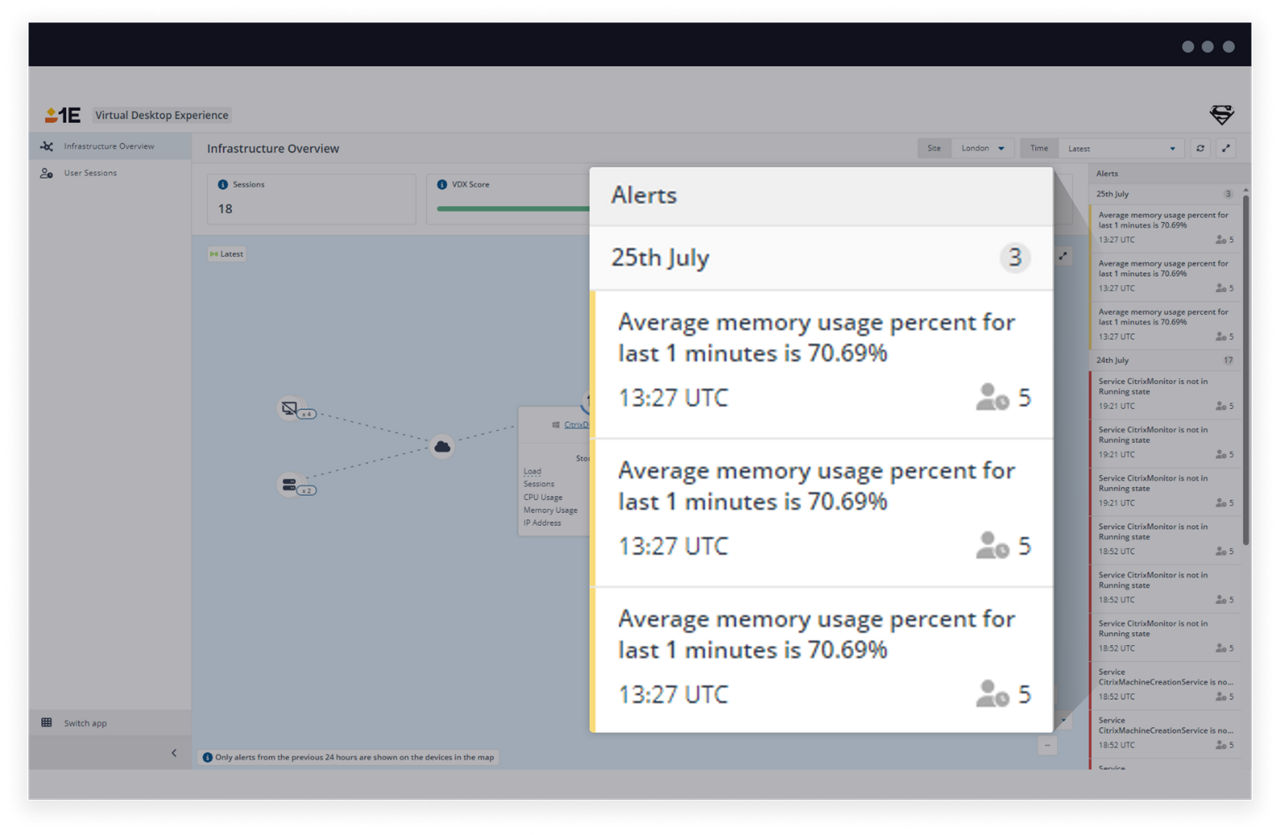Click the Memory Usage label in tooltip
Screen dimensions: 1280x835
coord(550,510)
